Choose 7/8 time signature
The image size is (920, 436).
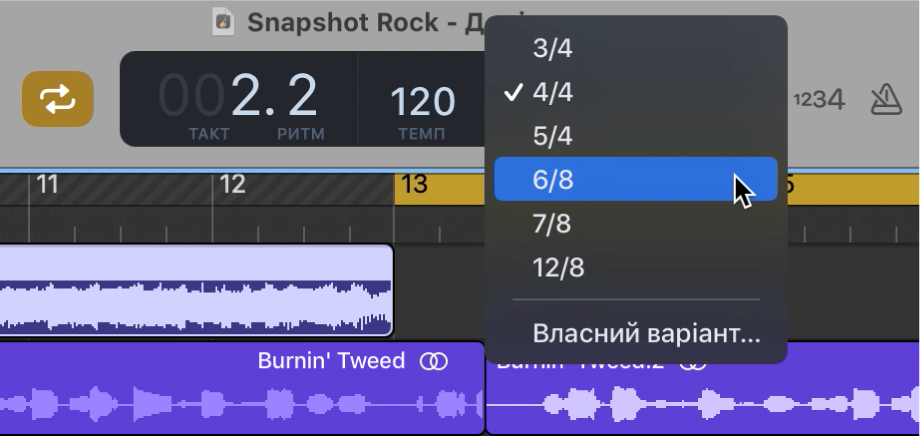553,224
